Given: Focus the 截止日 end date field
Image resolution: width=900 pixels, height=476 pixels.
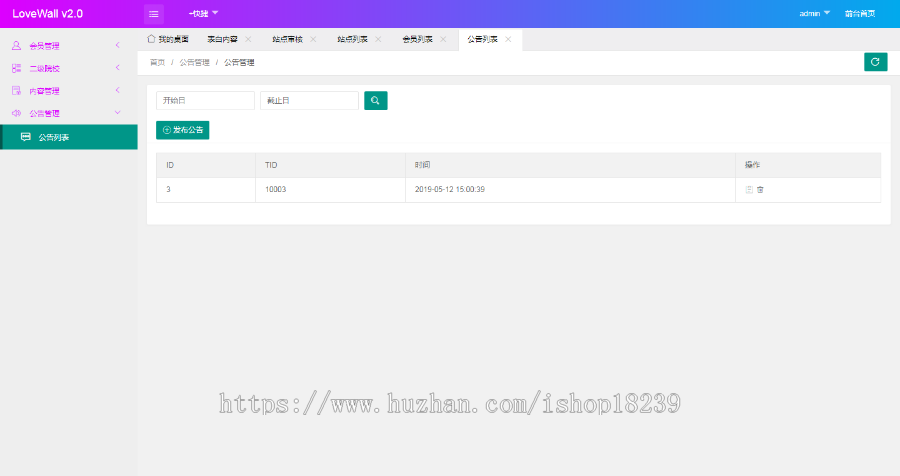Looking at the screenshot, I should [x=309, y=100].
